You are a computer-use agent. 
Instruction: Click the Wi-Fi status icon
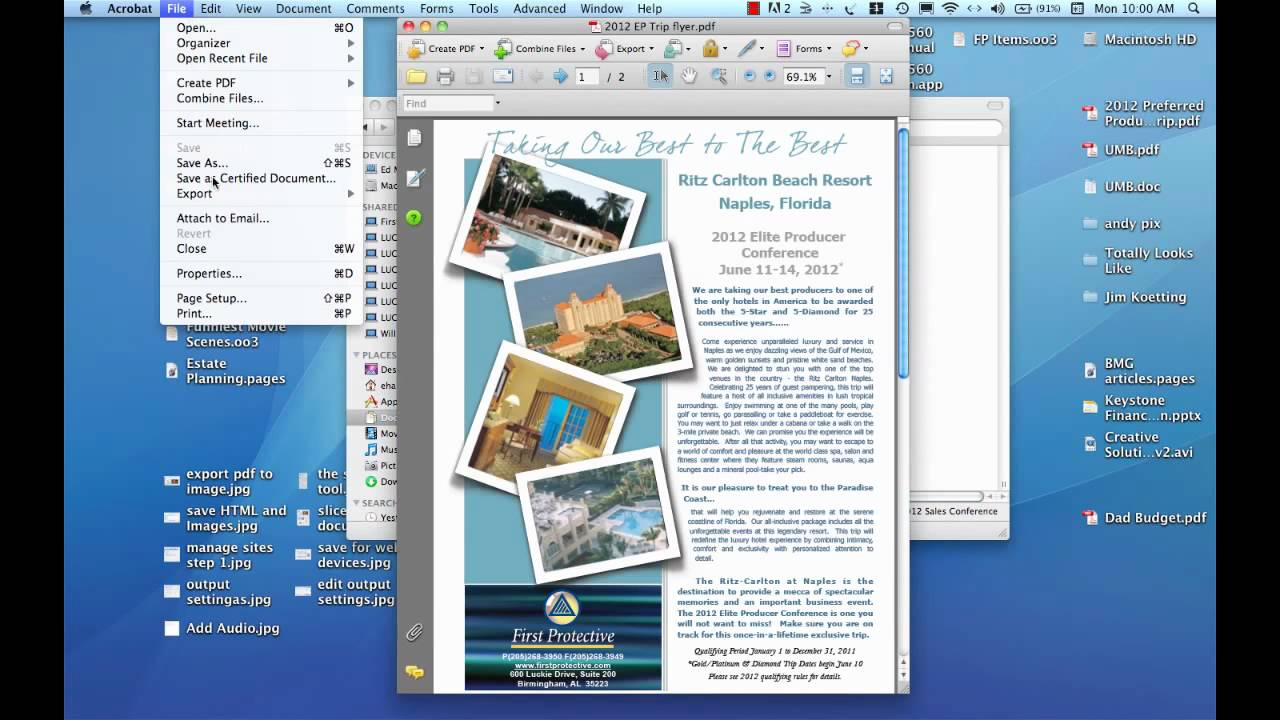point(949,8)
